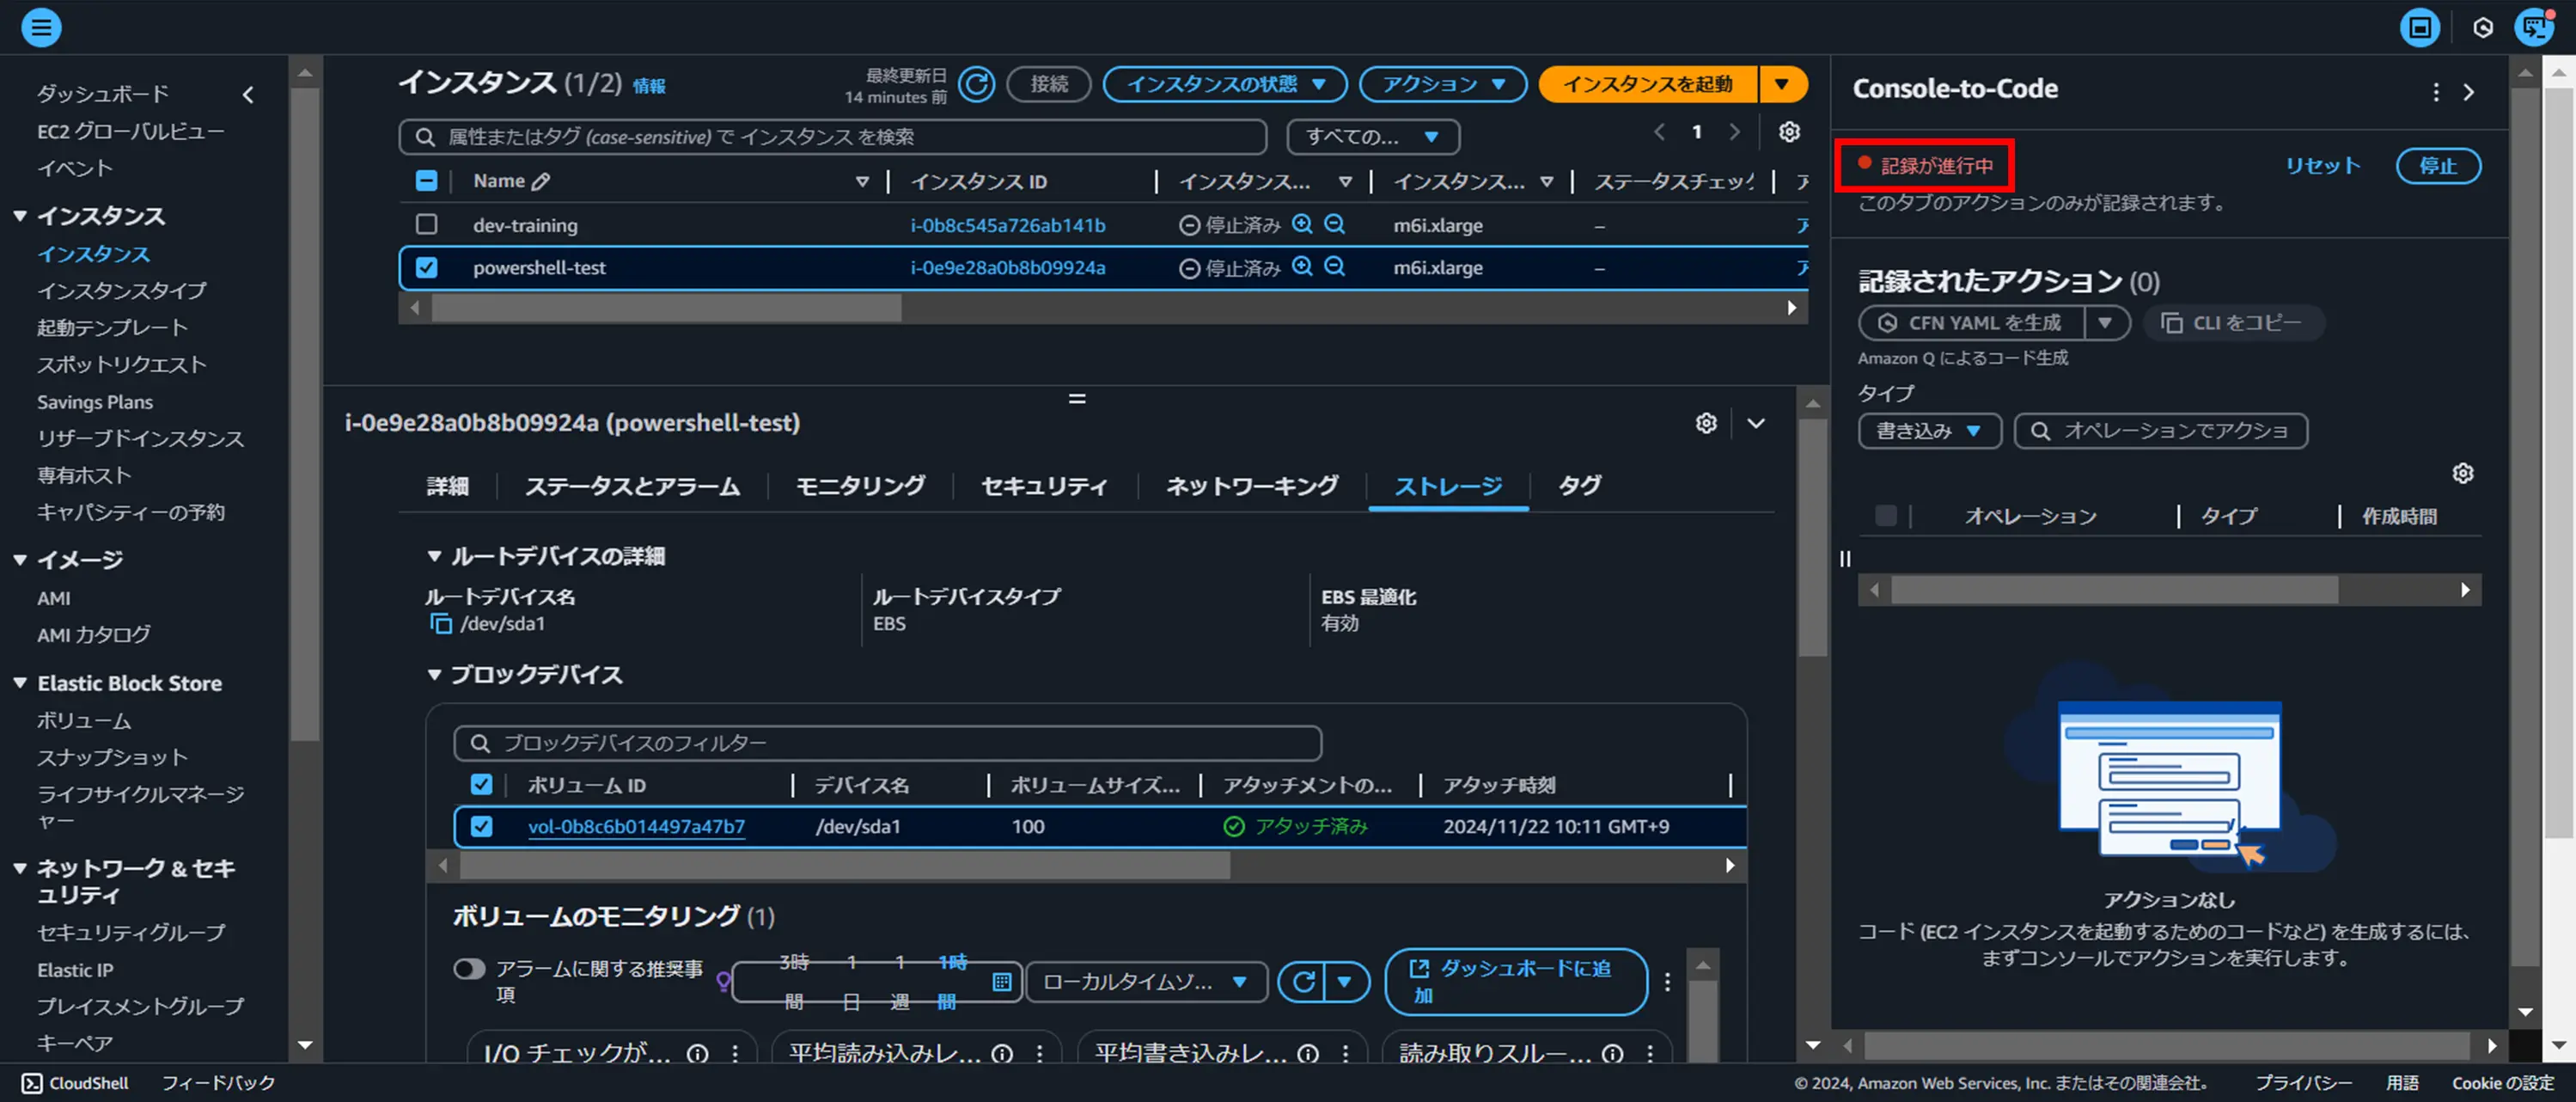The width and height of the screenshot is (2576, 1102).
Task: Switch to the Details tab
Action: click(447, 486)
